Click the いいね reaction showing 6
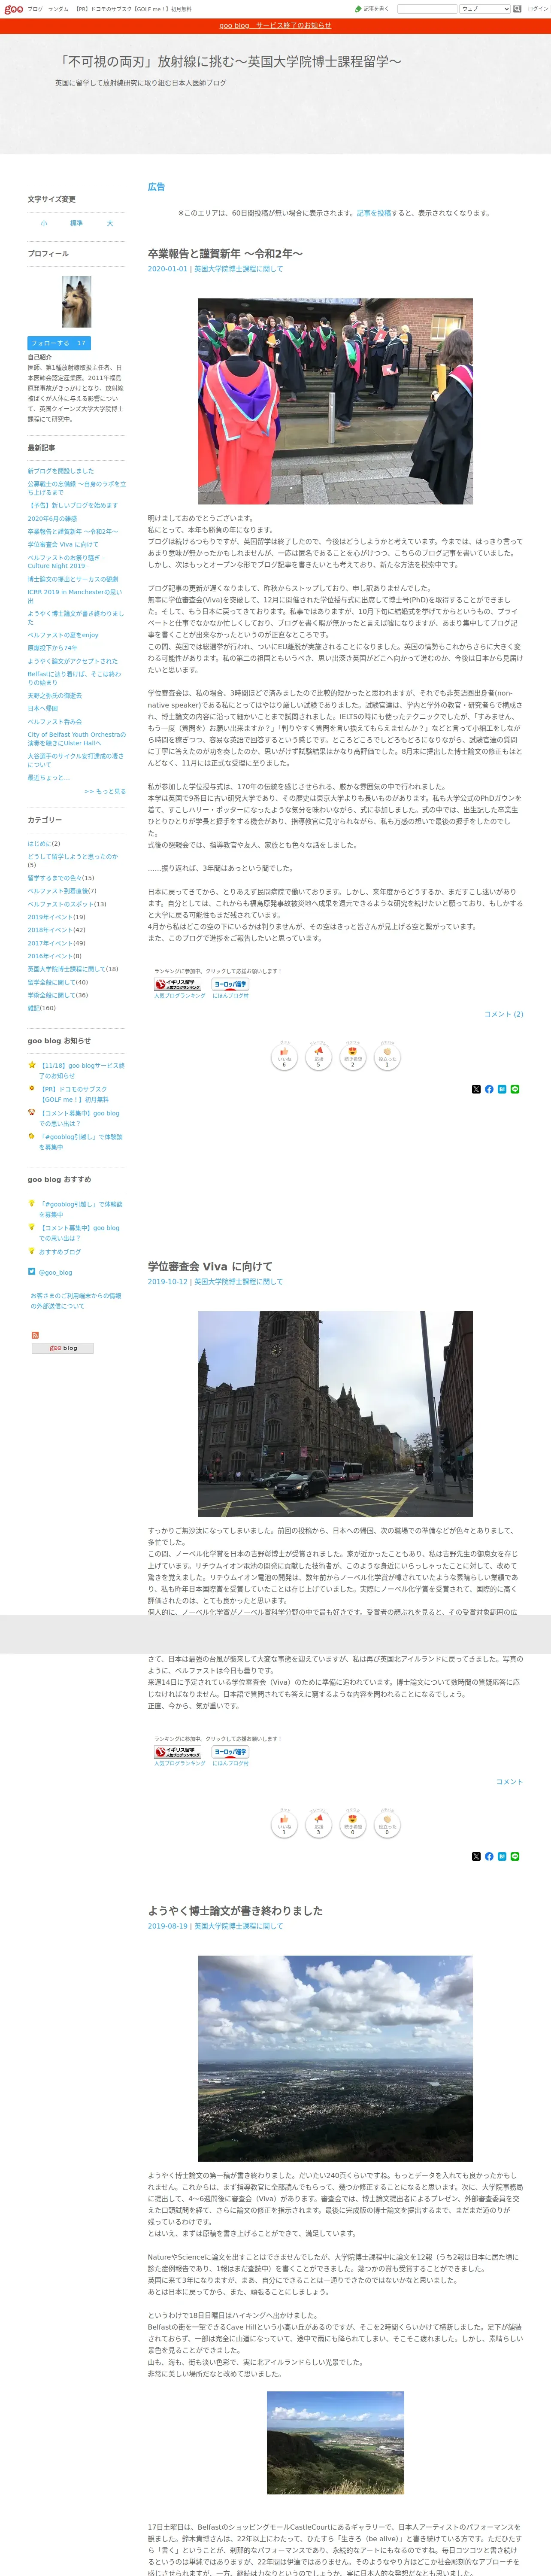Image resolution: width=551 pixels, height=2576 pixels. tap(284, 1056)
